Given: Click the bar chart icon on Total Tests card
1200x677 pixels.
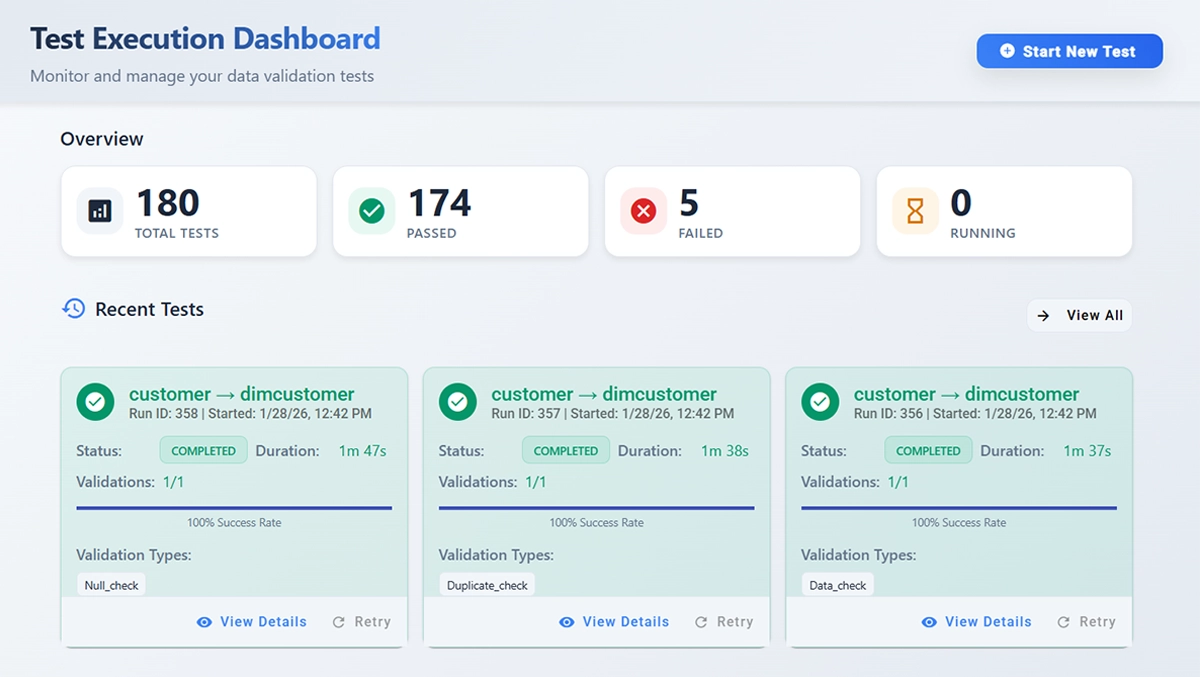Looking at the screenshot, I should 99,211.
